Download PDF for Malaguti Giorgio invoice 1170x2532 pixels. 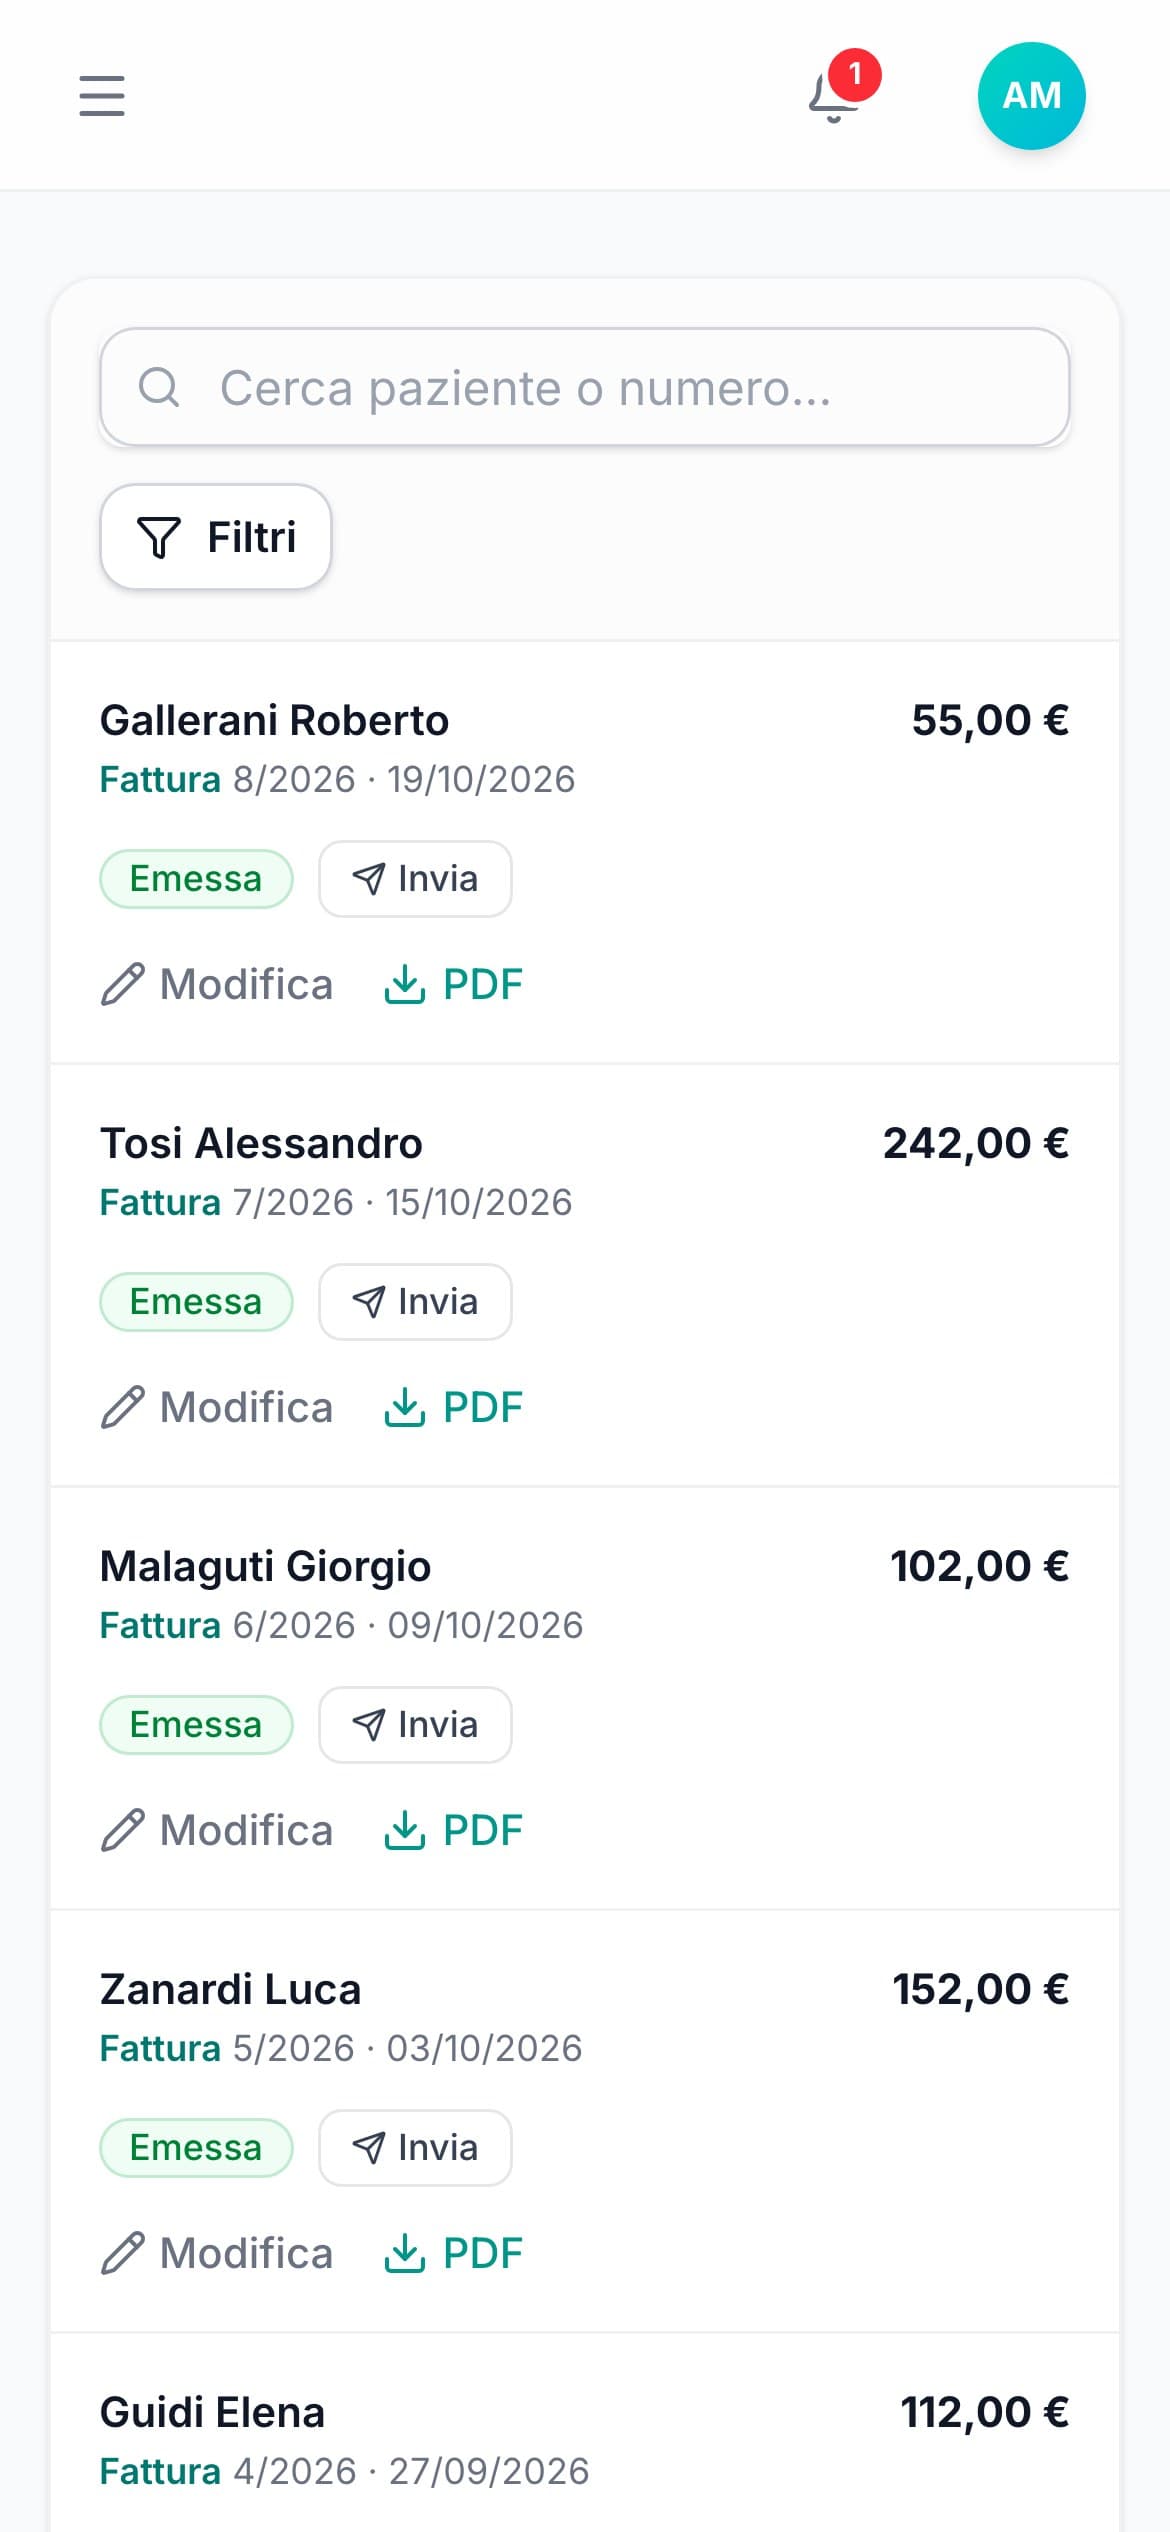[x=453, y=1830]
